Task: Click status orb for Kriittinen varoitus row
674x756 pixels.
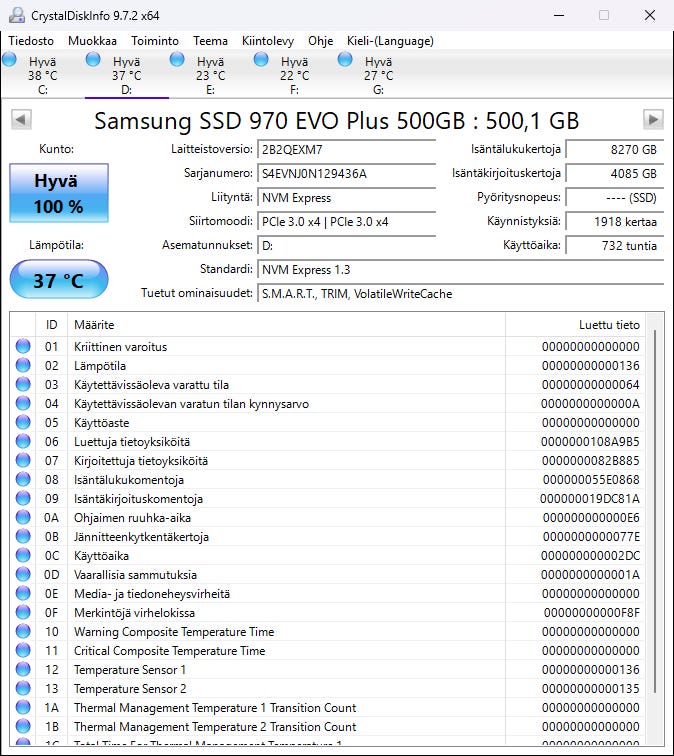Action: [23, 347]
